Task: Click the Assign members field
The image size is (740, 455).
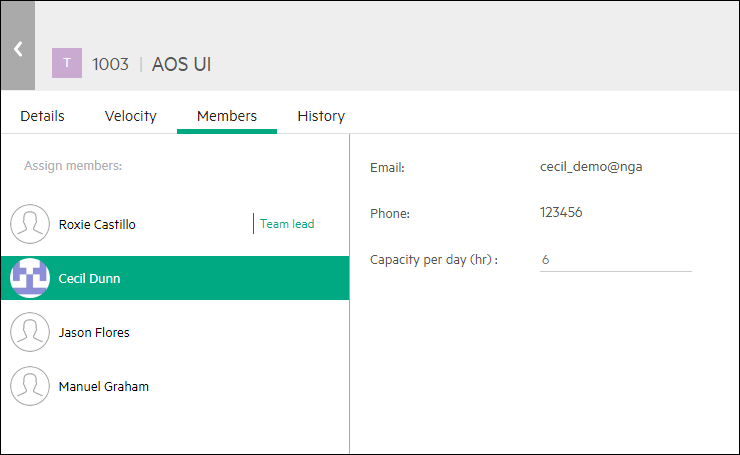Action: pyautogui.click(x=73, y=166)
